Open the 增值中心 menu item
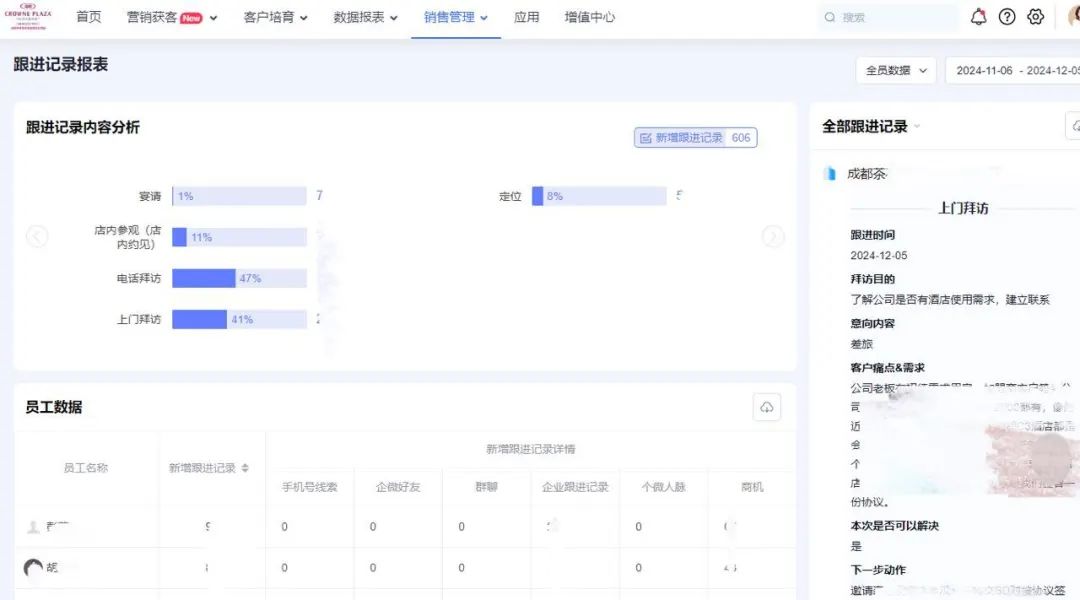Viewport: 1080px width, 600px height. 590,17
